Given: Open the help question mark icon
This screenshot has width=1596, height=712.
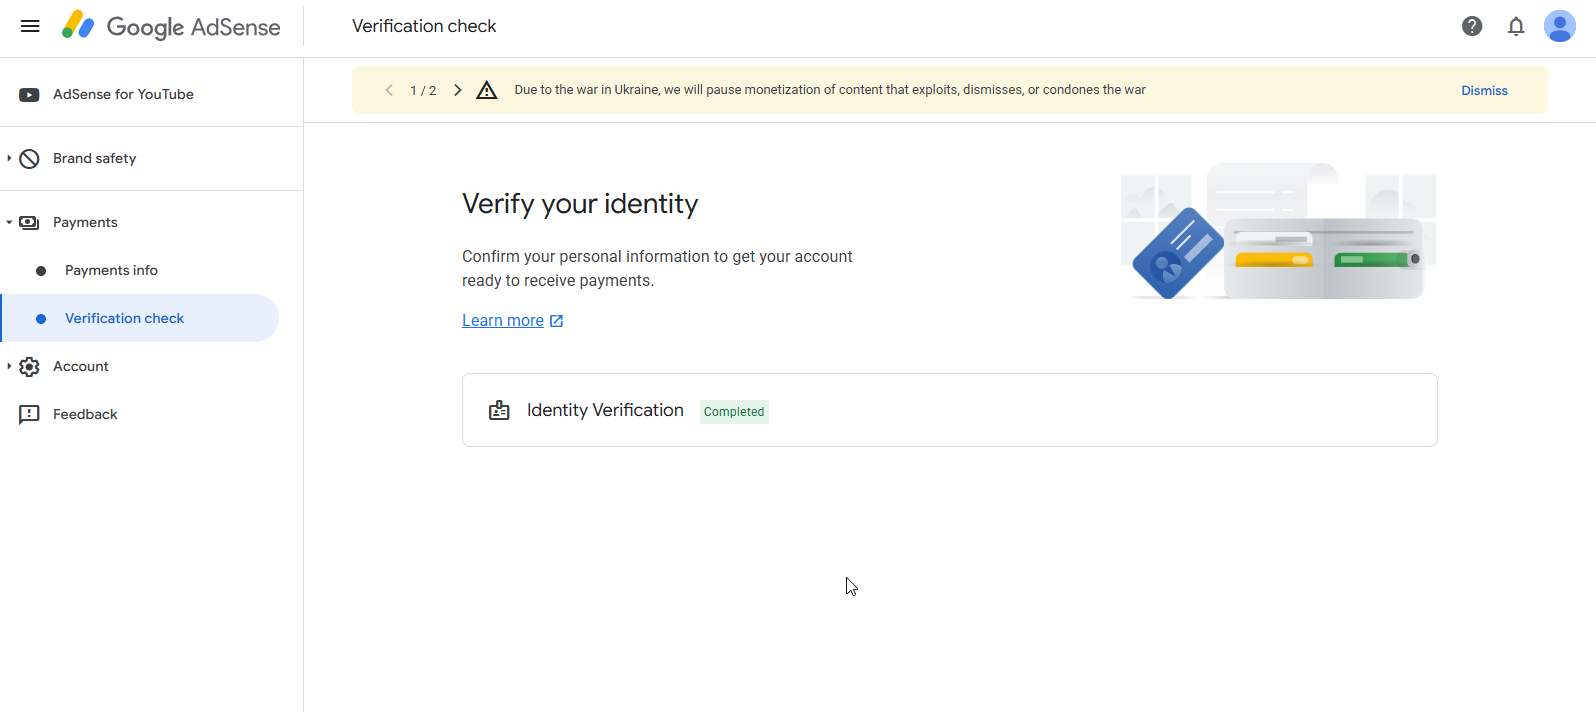Looking at the screenshot, I should (x=1472, y=26).
